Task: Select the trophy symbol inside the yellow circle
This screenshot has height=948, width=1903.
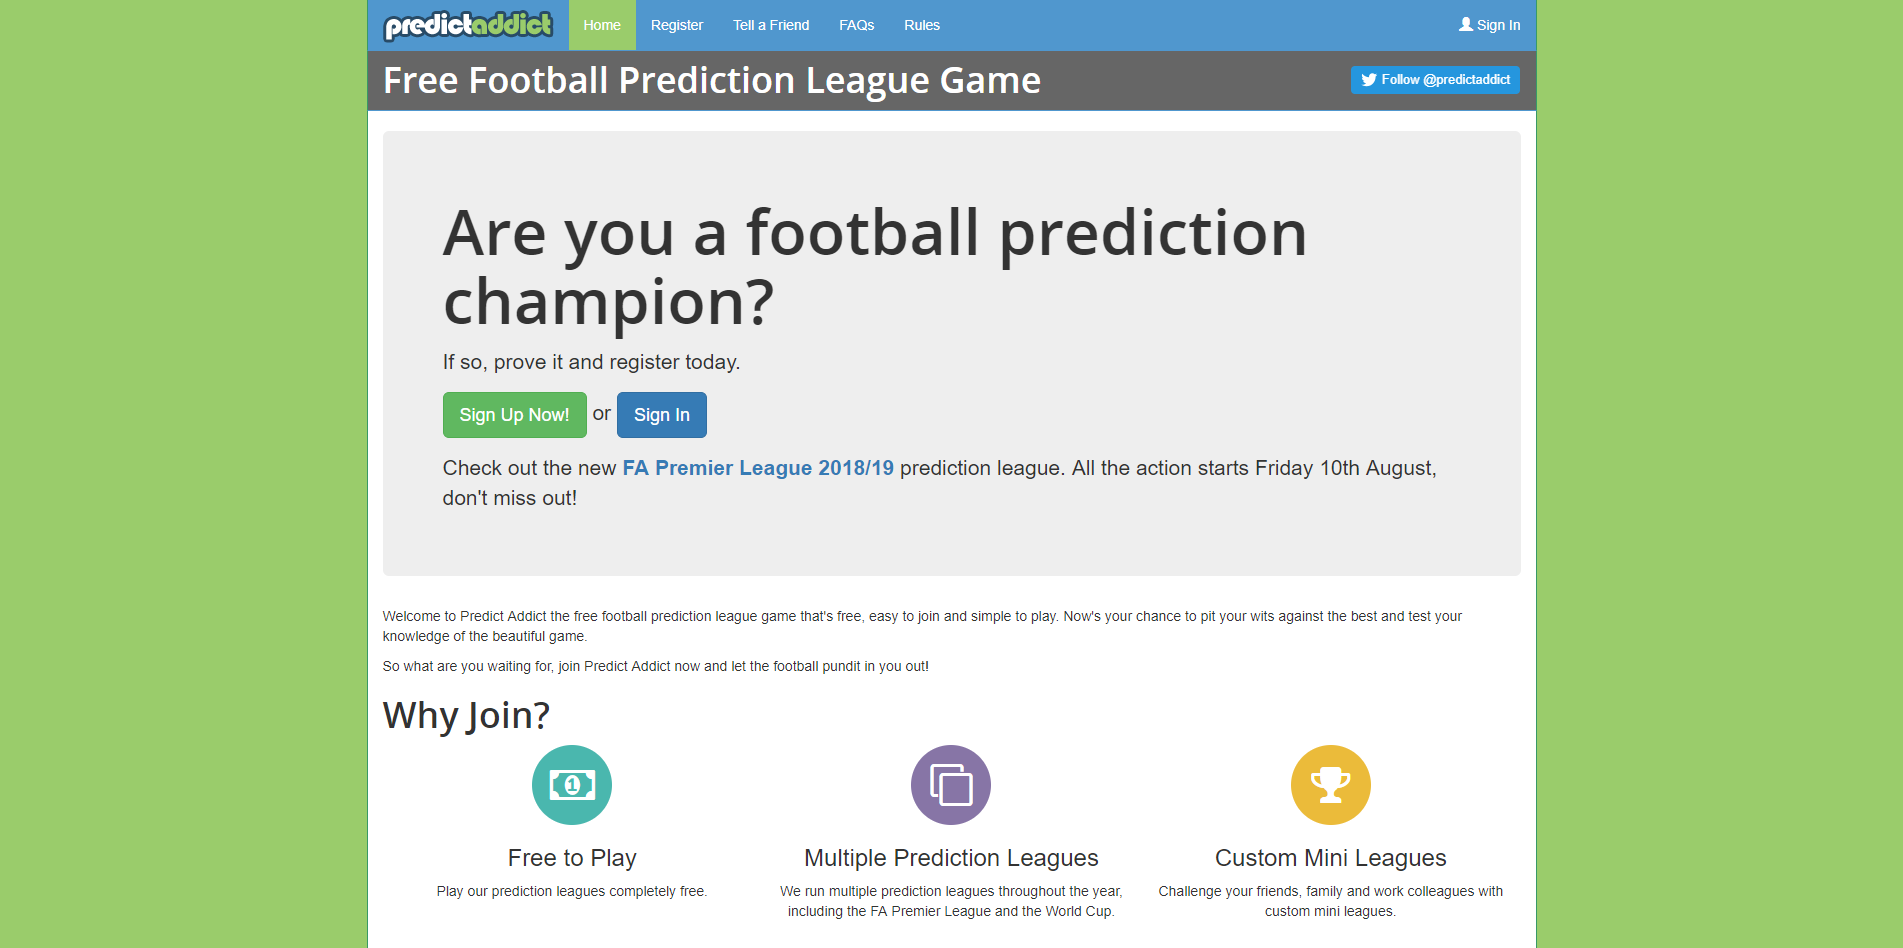Action: pyautogui.click(x=1330, y=785)
